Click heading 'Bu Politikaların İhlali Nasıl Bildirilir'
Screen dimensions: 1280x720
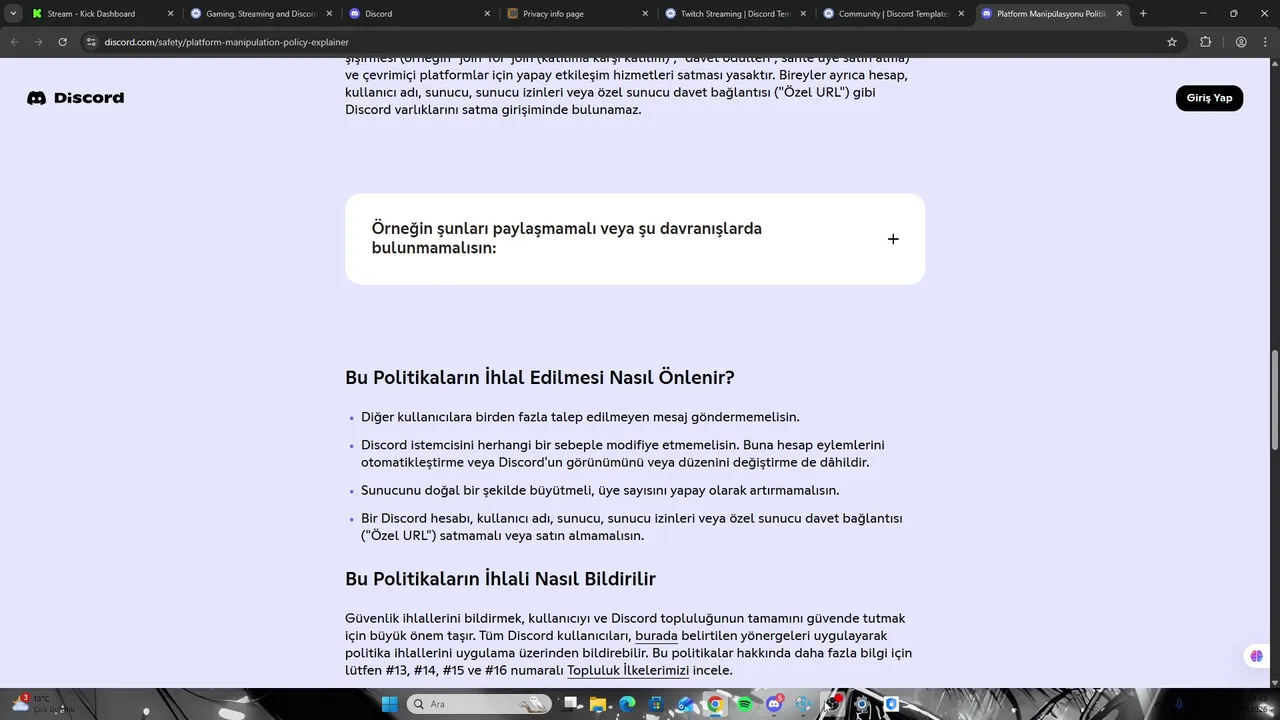click(x=500, y=579)
